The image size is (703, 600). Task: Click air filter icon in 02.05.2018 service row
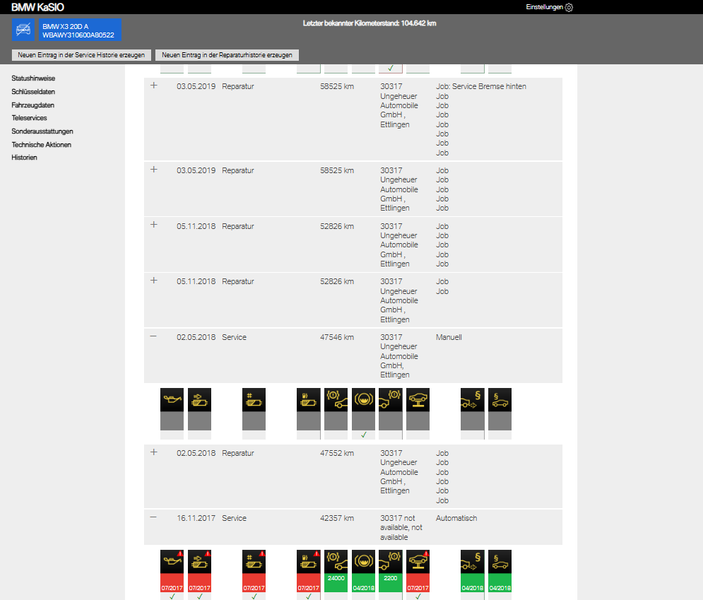pyautogui.click(x=199, y=400)
